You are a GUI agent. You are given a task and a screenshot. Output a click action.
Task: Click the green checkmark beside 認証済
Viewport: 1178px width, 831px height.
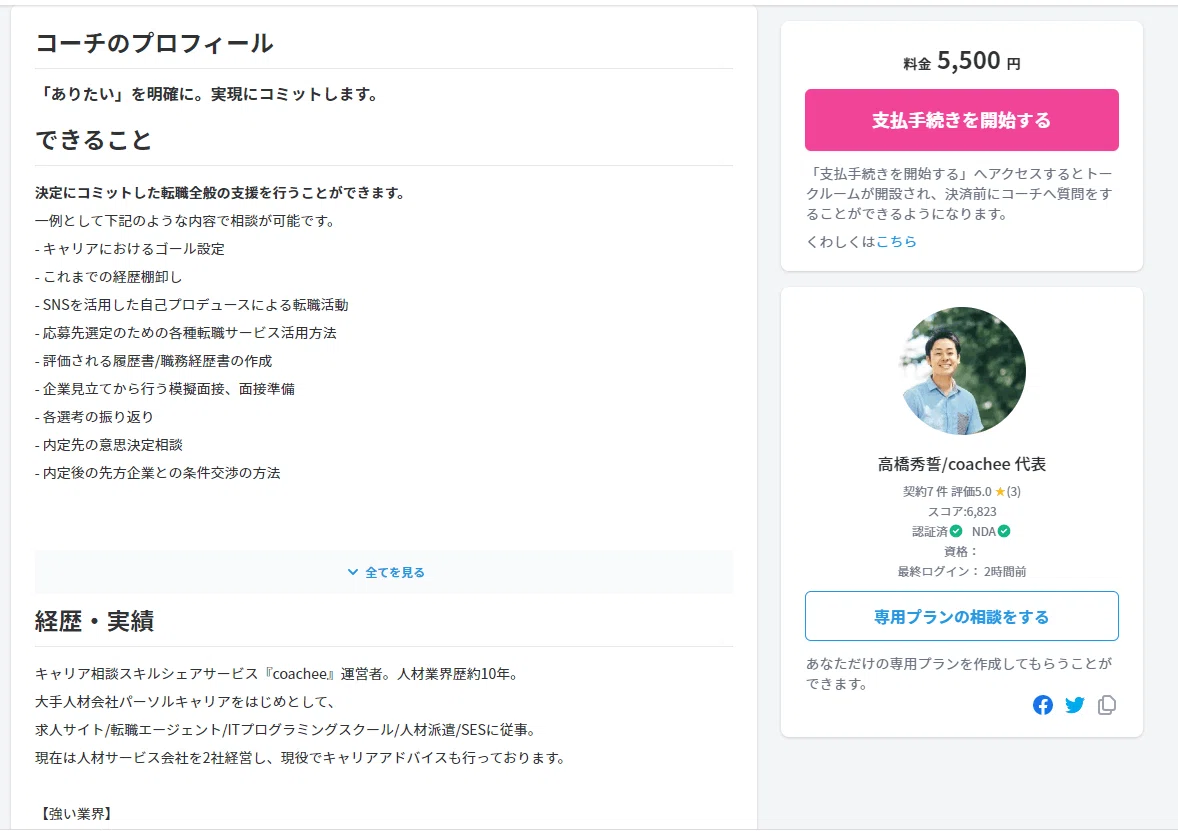pos(956,531)
